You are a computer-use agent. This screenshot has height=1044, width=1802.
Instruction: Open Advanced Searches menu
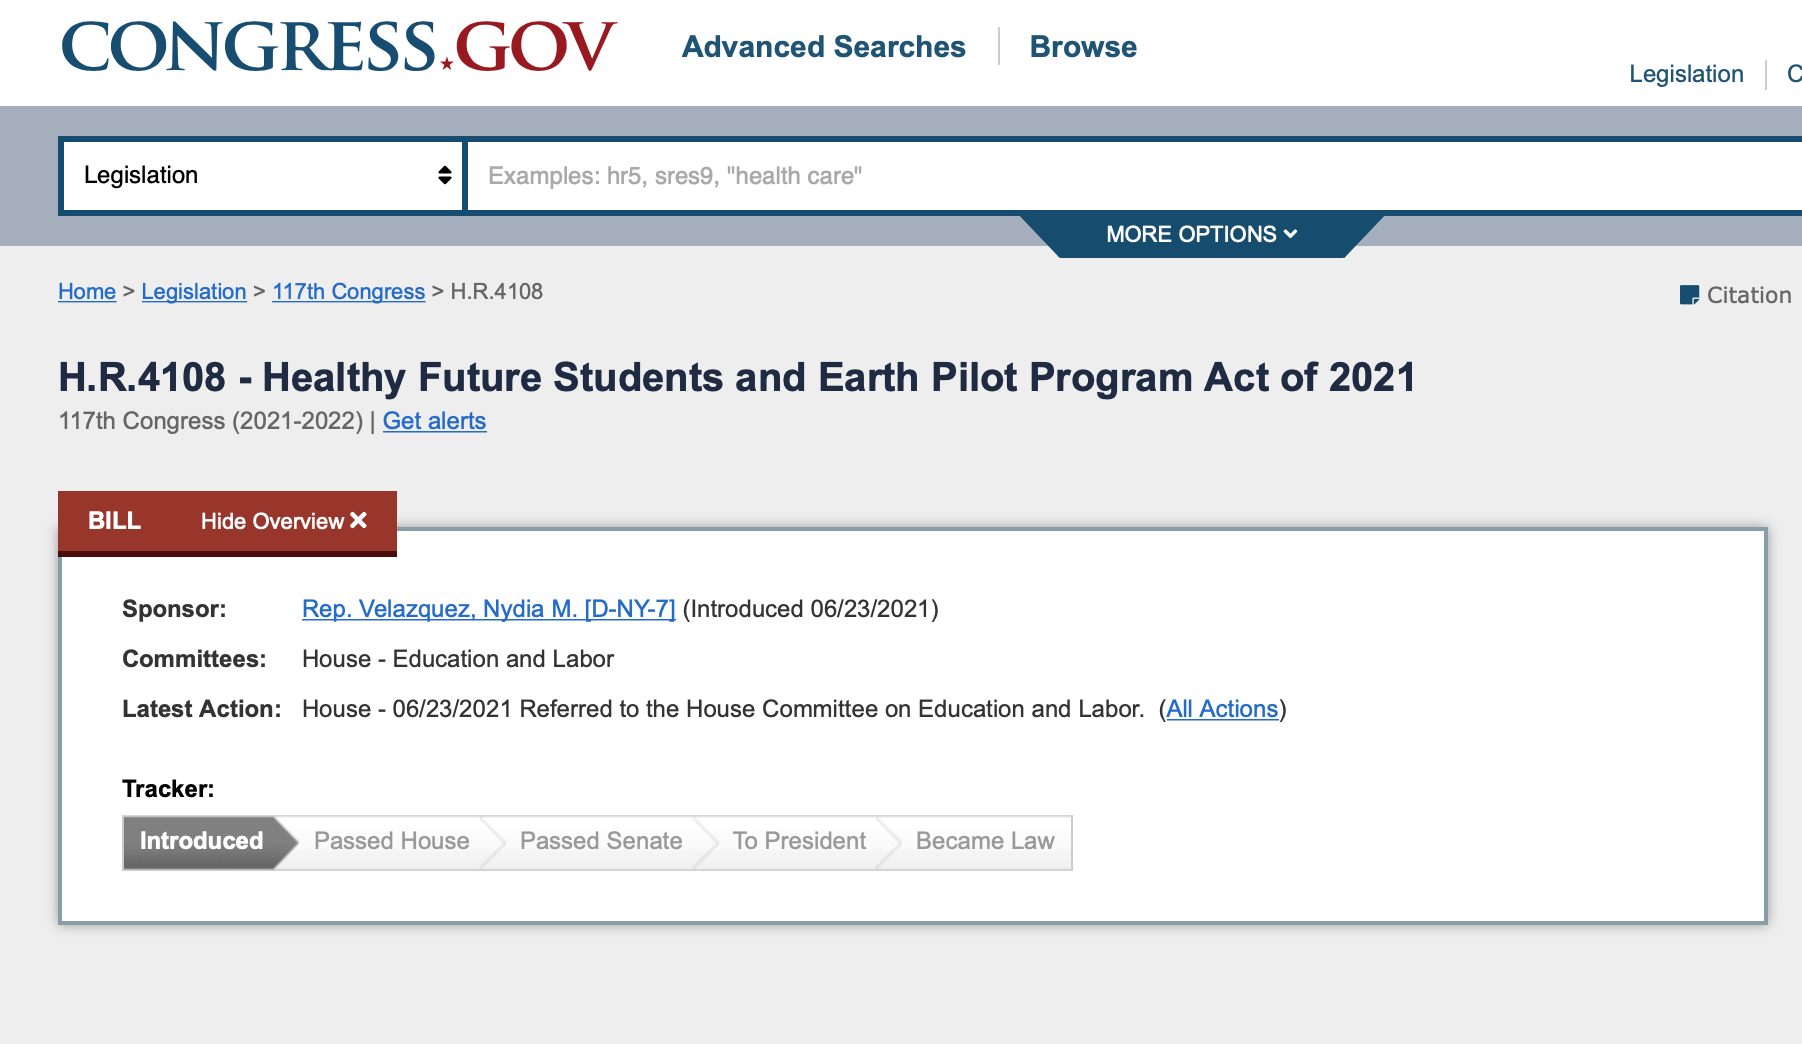[823, 47]
